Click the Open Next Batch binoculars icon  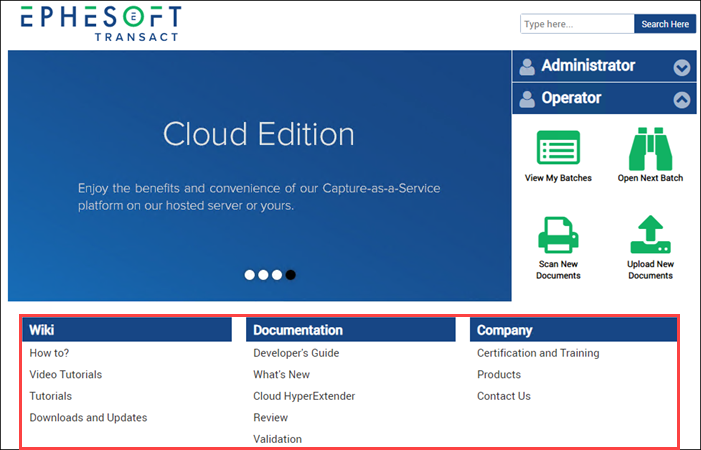pos(650,149)
